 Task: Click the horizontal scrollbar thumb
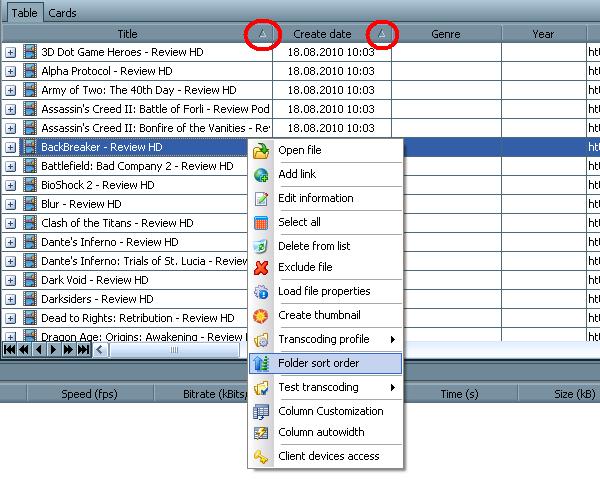click(x=174, y=350)
